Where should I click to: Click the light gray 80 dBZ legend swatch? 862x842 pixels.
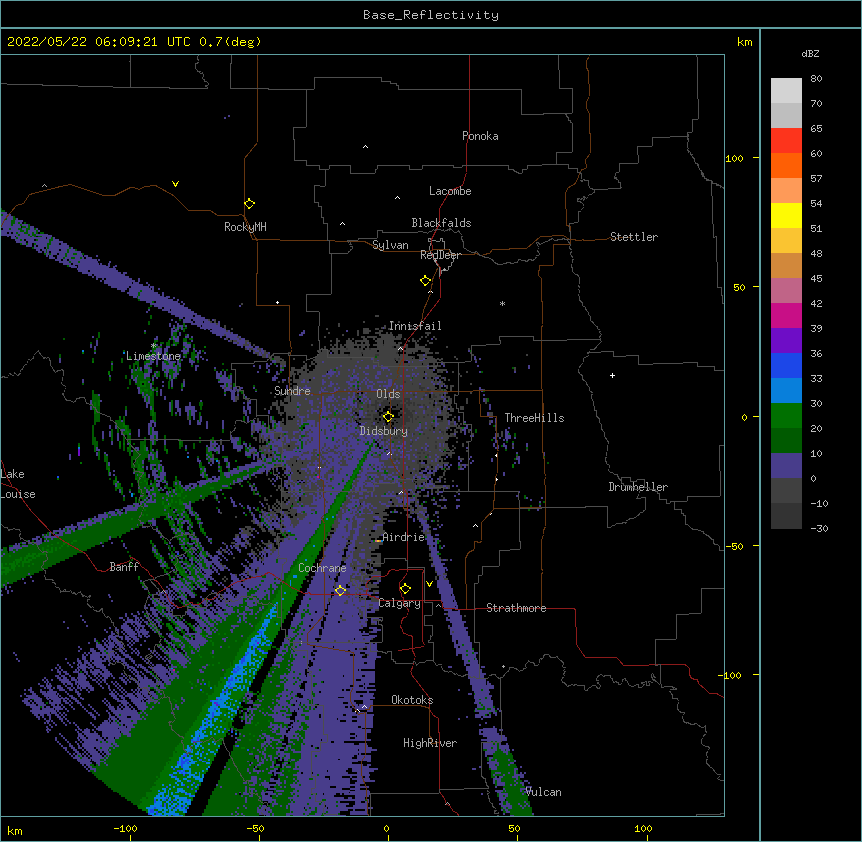(x=786, y=91)
